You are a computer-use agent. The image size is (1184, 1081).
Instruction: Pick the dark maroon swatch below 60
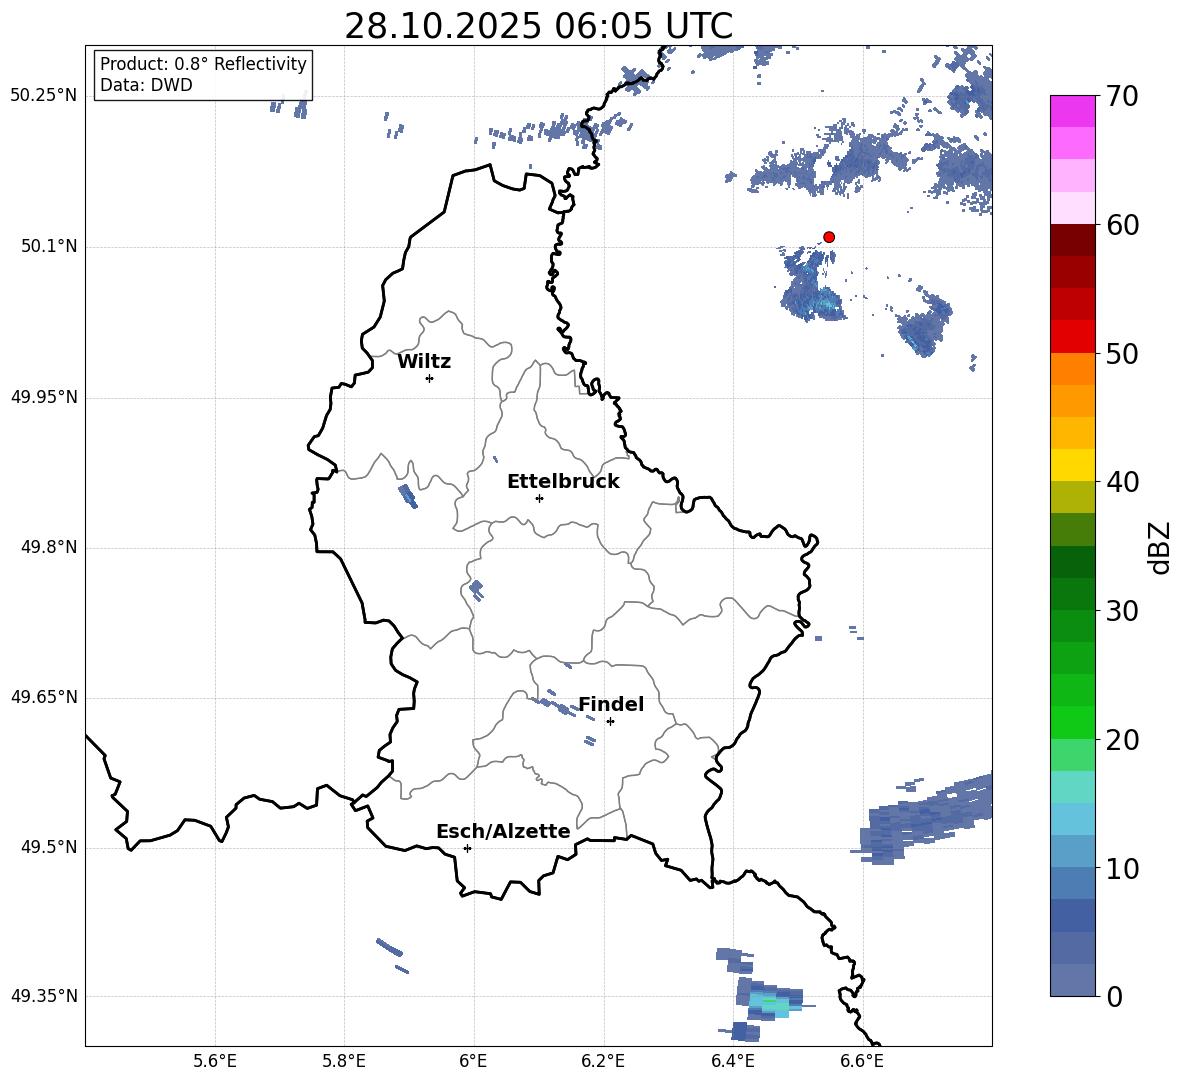pyautogui.click(x=1072, y=240)
